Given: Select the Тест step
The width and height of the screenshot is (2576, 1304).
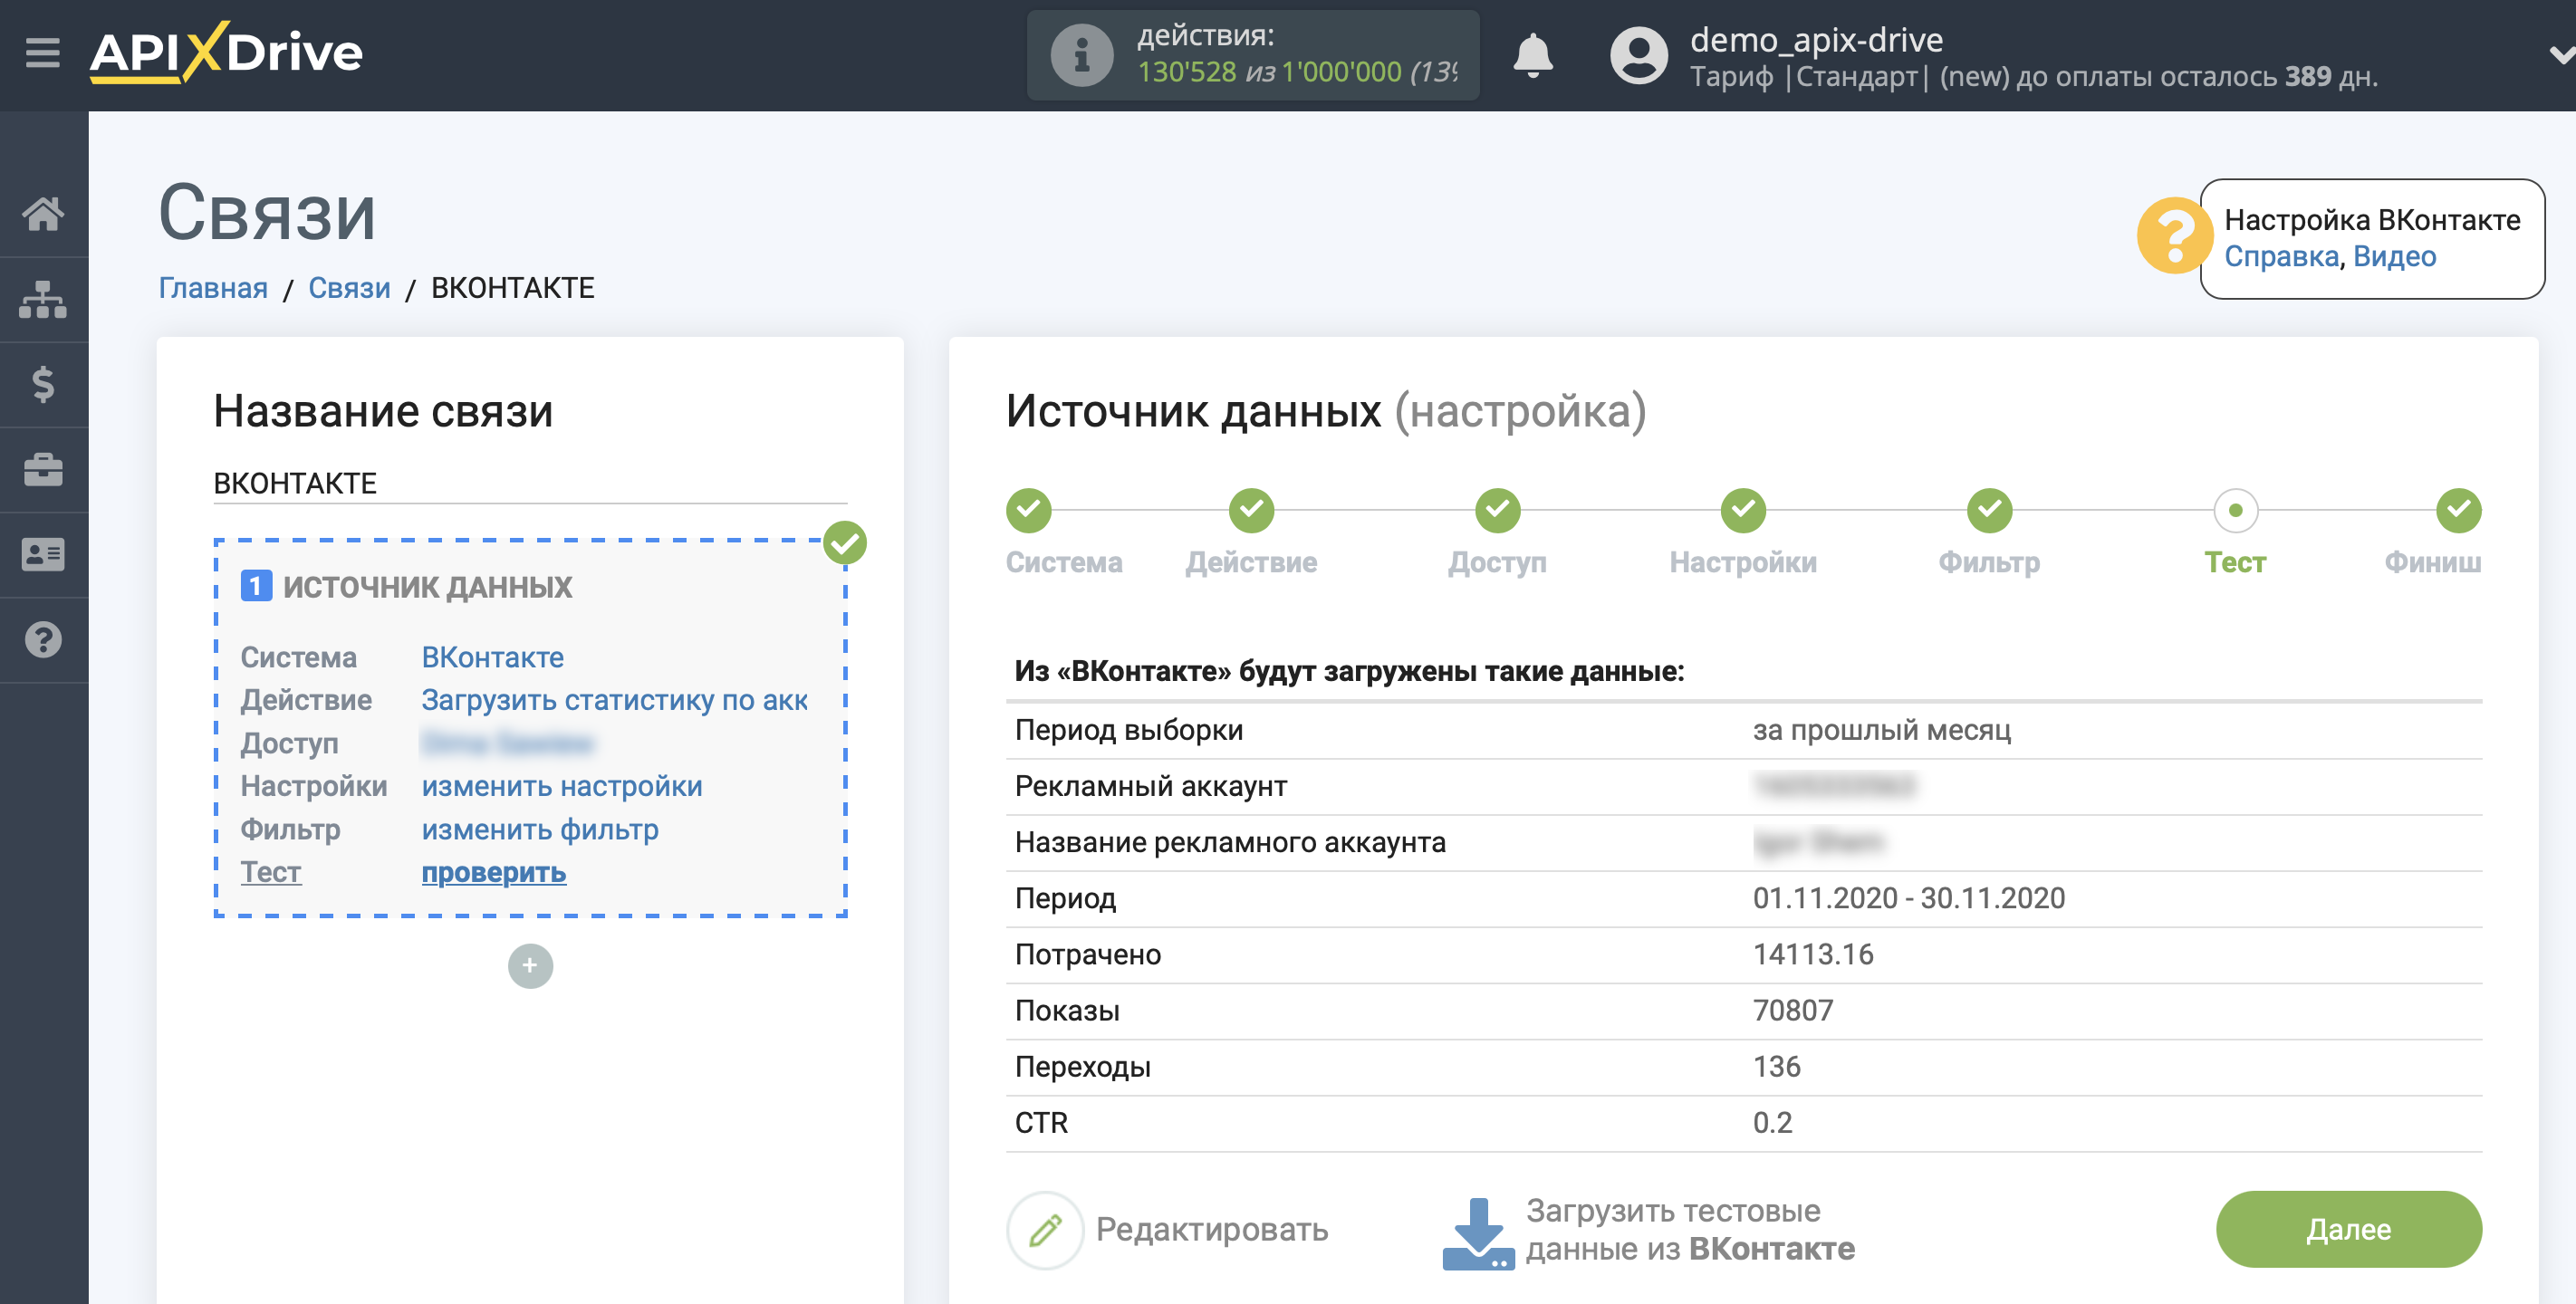Looking at the screenshot, I should click(x=2235, y=510).
